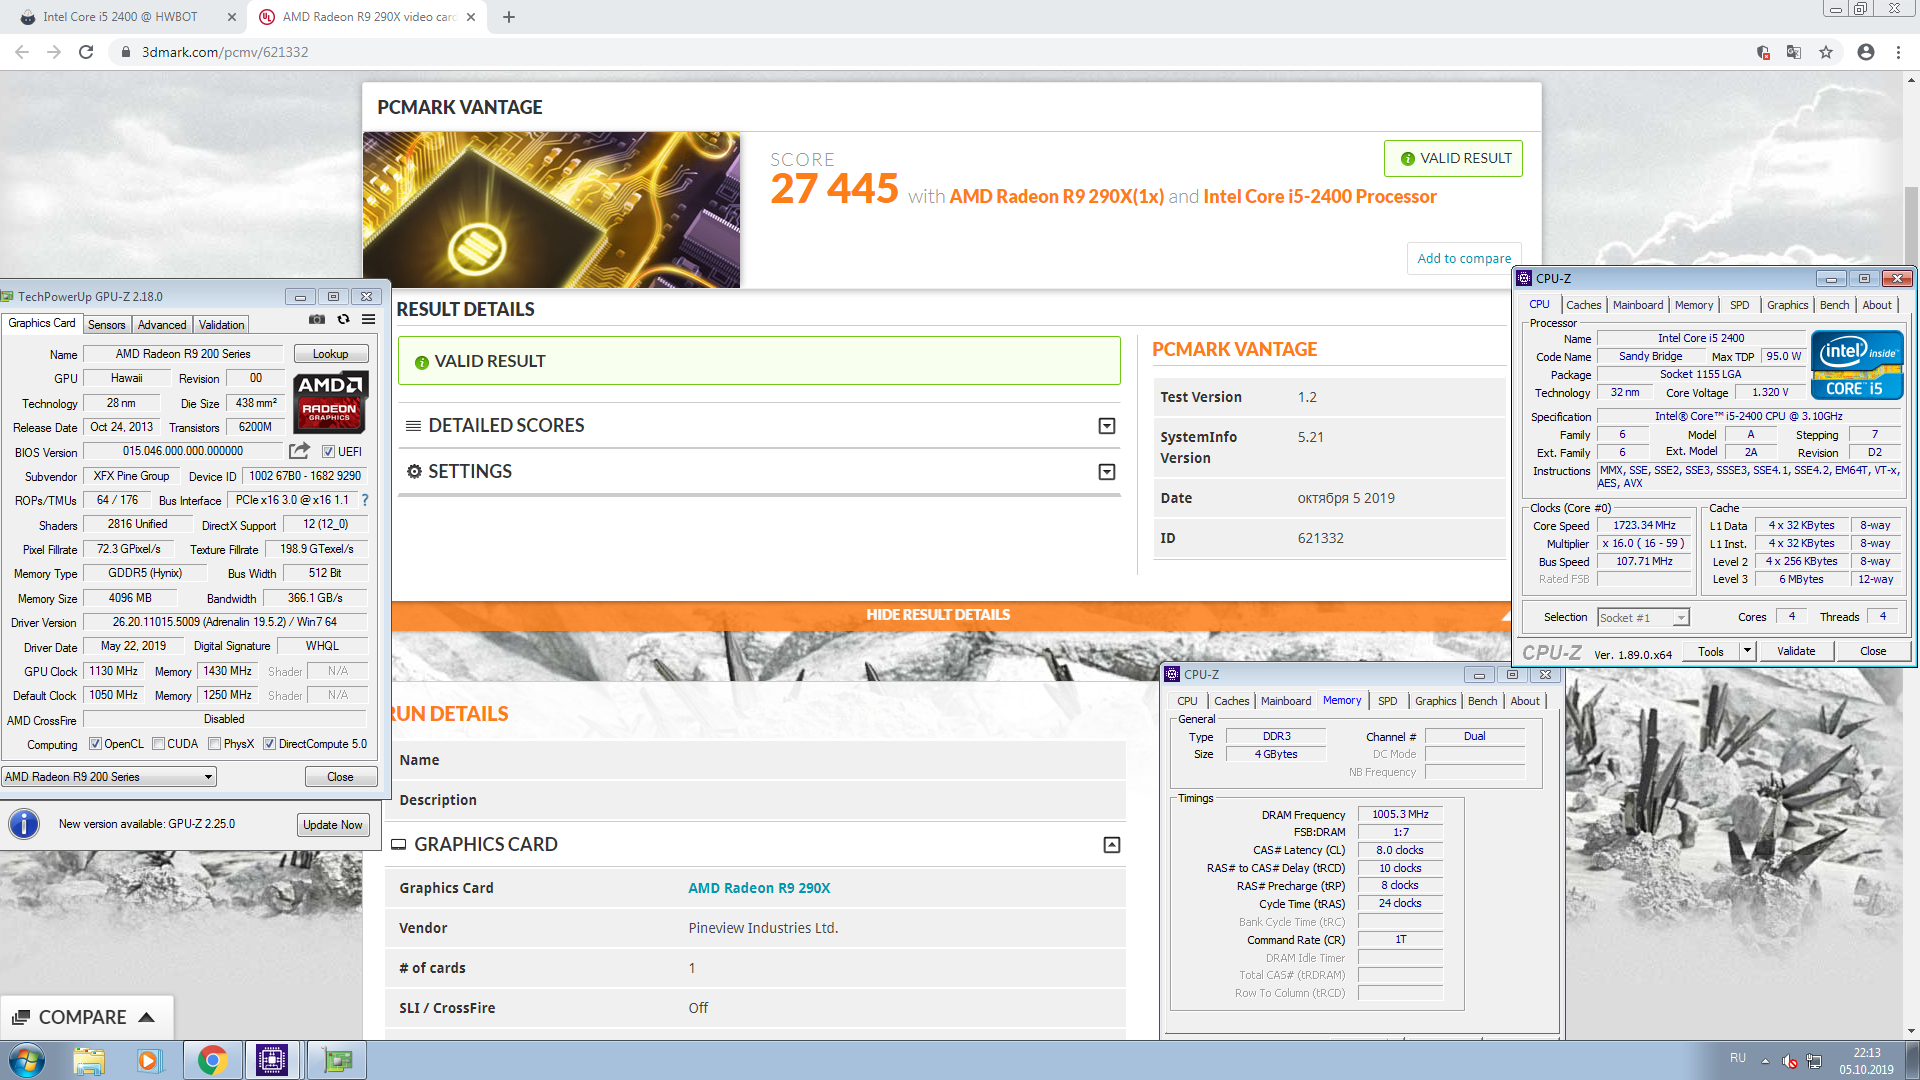The image size is (1920, 1080).
Task: Refresh GPU-Z data with refresh icon
Action: (x=343, y=320)
